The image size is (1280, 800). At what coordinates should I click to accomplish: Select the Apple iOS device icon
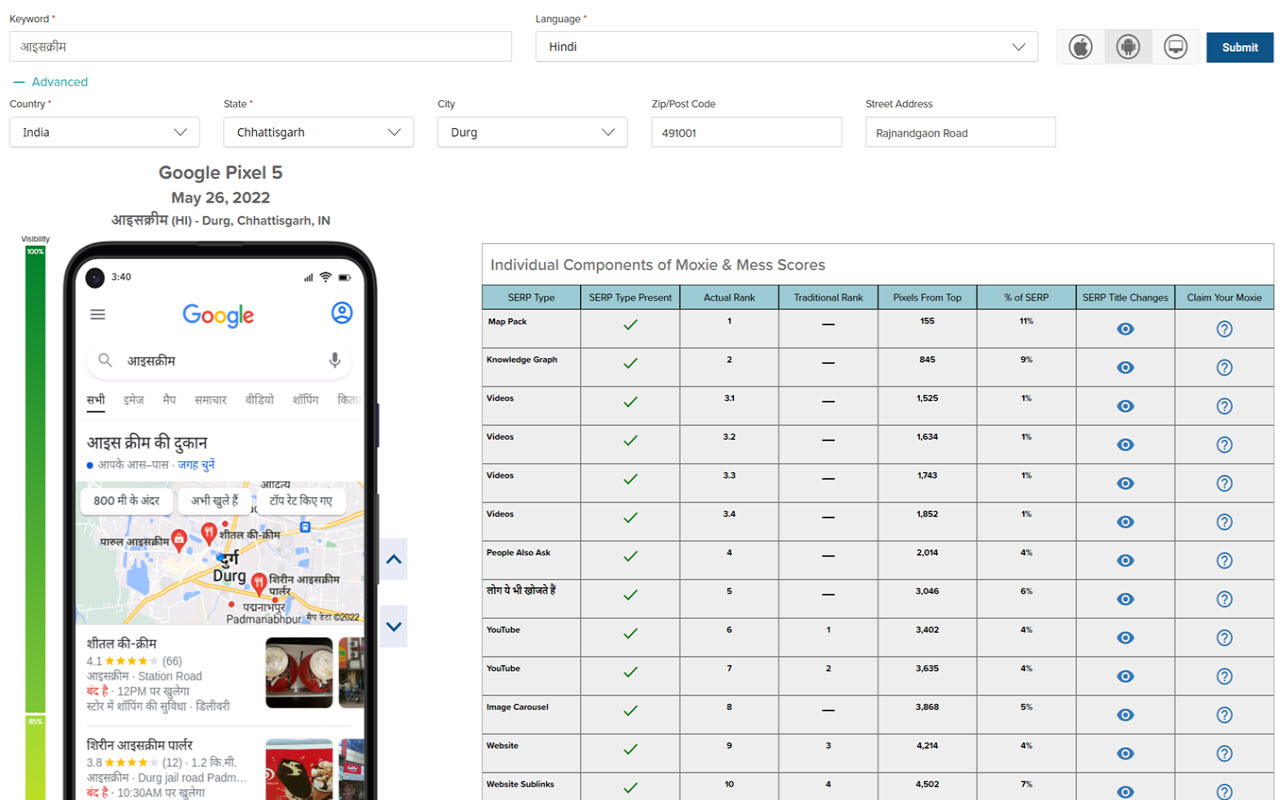1081,47
